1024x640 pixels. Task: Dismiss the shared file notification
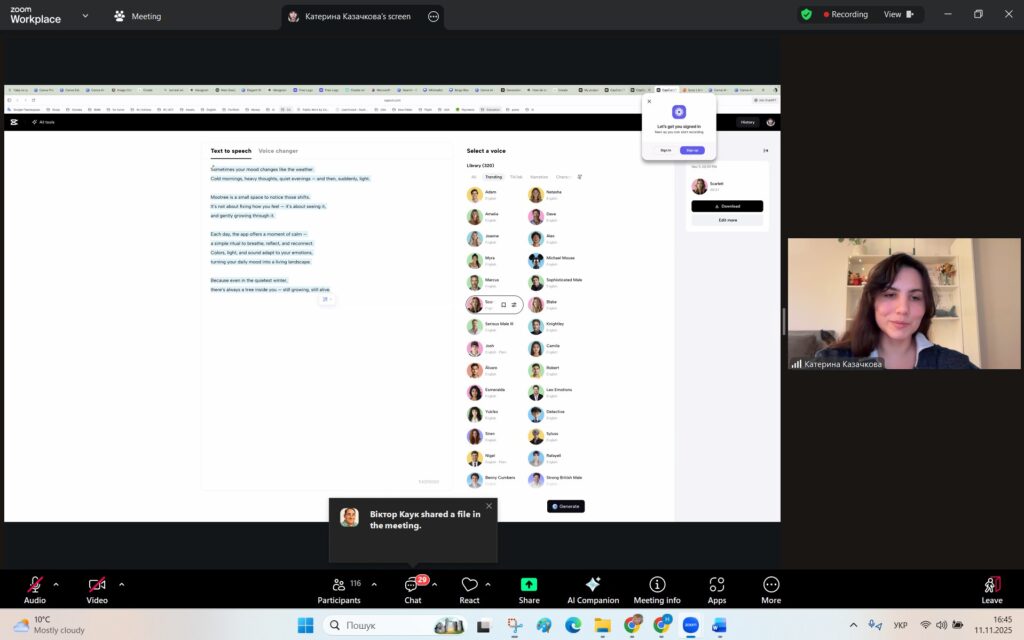(x=489, y=506)
